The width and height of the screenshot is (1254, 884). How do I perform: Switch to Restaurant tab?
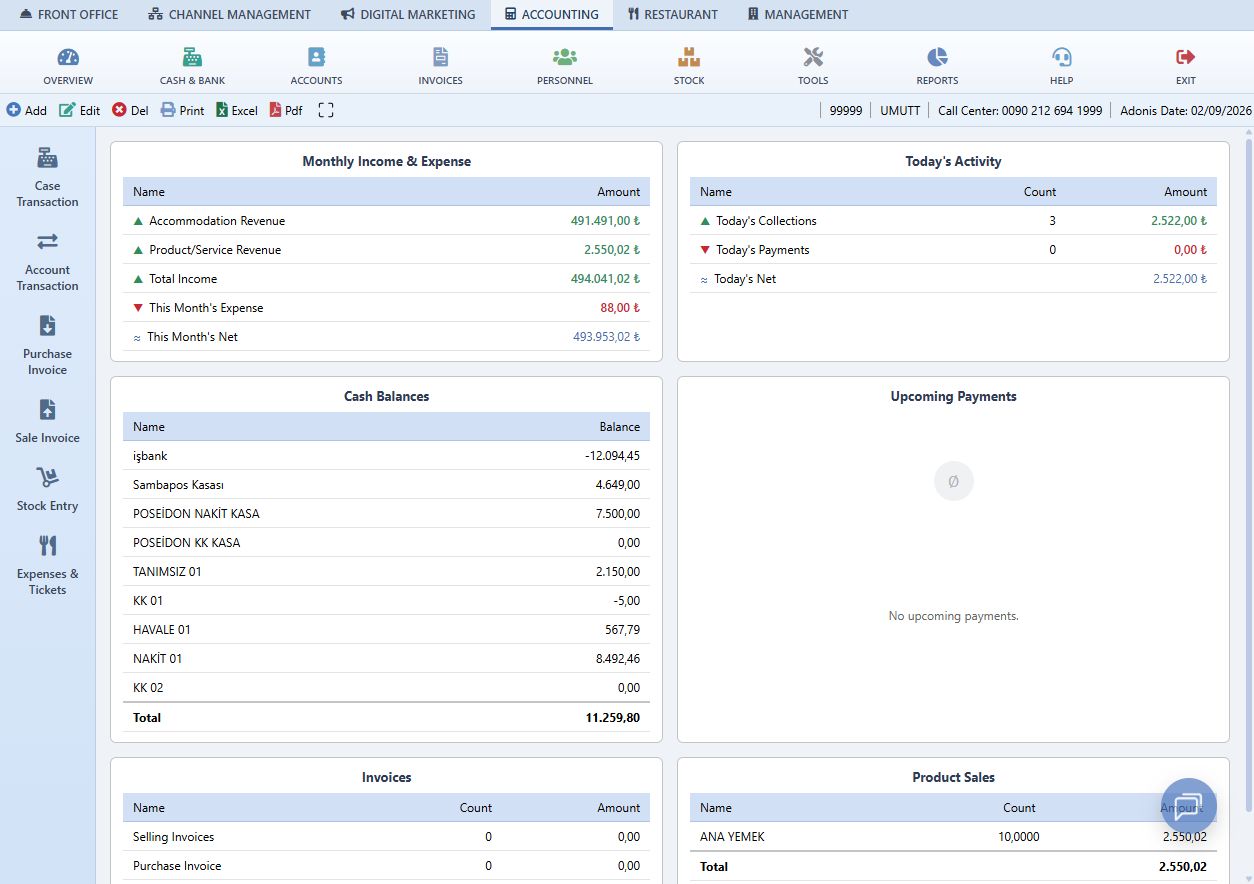[x=673, y=14]
